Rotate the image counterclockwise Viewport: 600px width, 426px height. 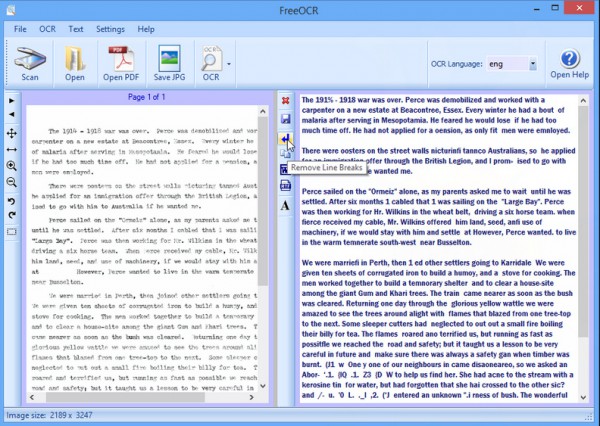tap(11, 201)
